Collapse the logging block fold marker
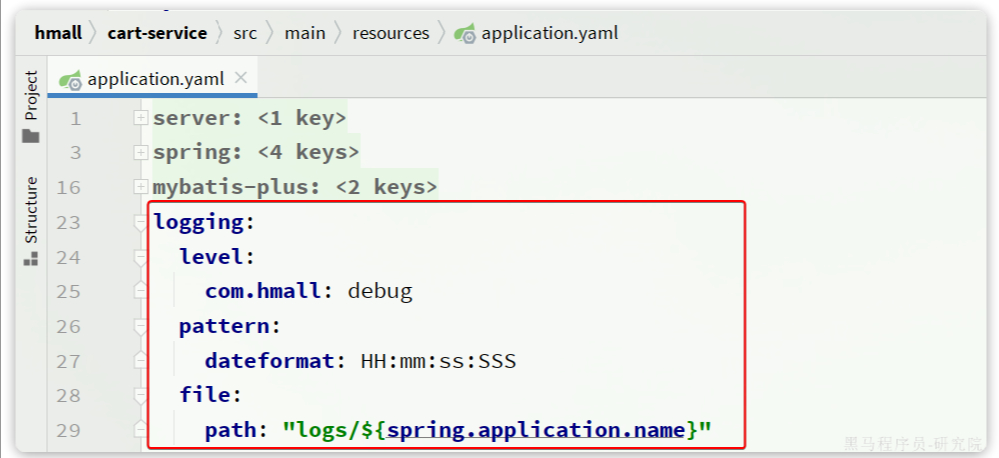 140,223
